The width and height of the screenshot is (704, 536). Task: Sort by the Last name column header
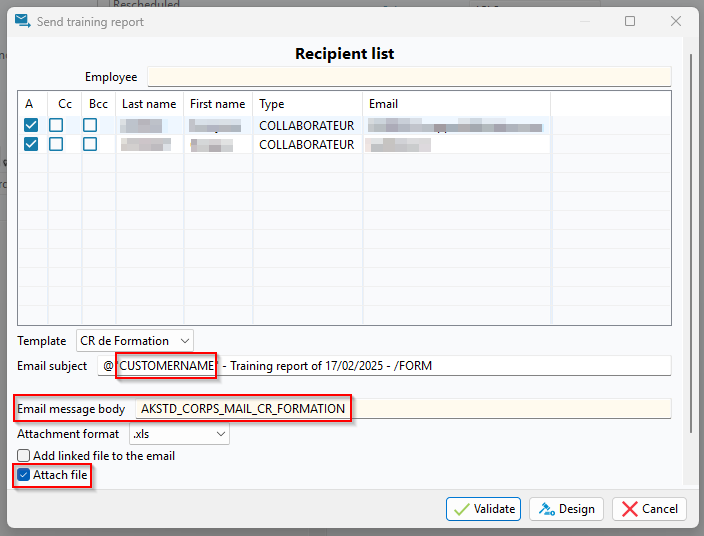point(149,104)
